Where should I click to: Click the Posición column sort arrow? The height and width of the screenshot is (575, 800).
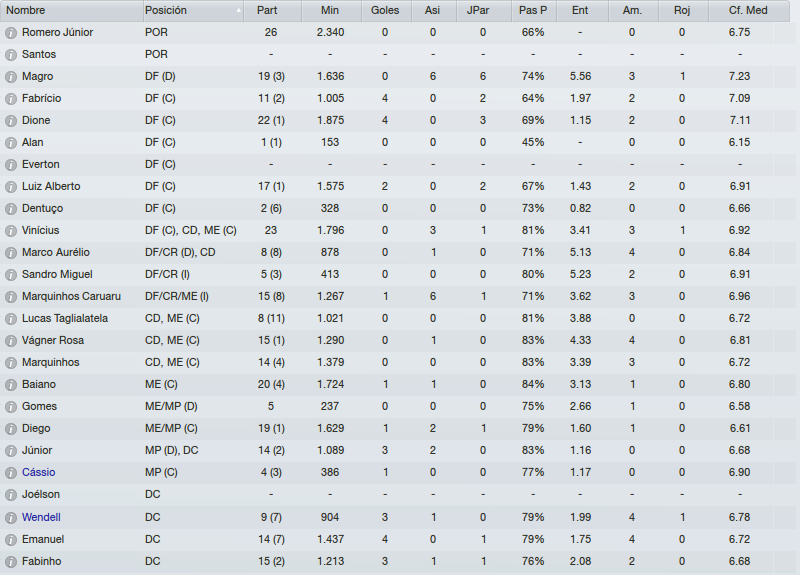click(x=238, y=10)
